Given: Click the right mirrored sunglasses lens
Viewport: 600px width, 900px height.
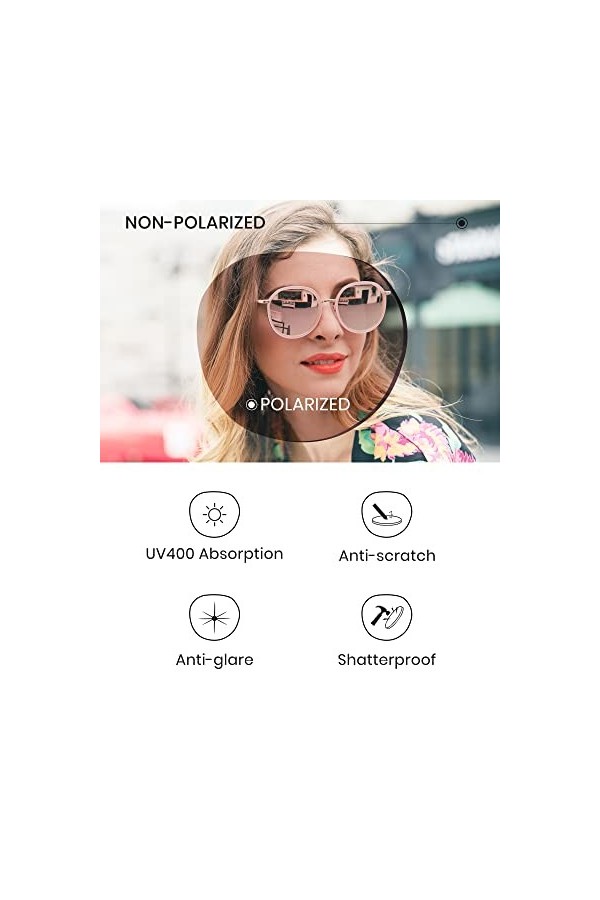Looking at the screenshot, I should (x=361, y=308).
